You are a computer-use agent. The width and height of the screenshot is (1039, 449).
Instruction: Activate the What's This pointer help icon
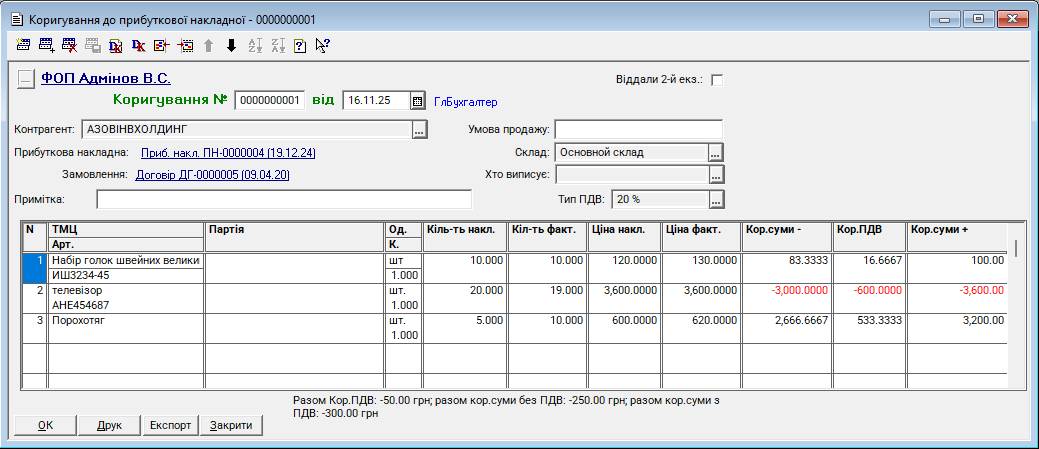point(323,45)
